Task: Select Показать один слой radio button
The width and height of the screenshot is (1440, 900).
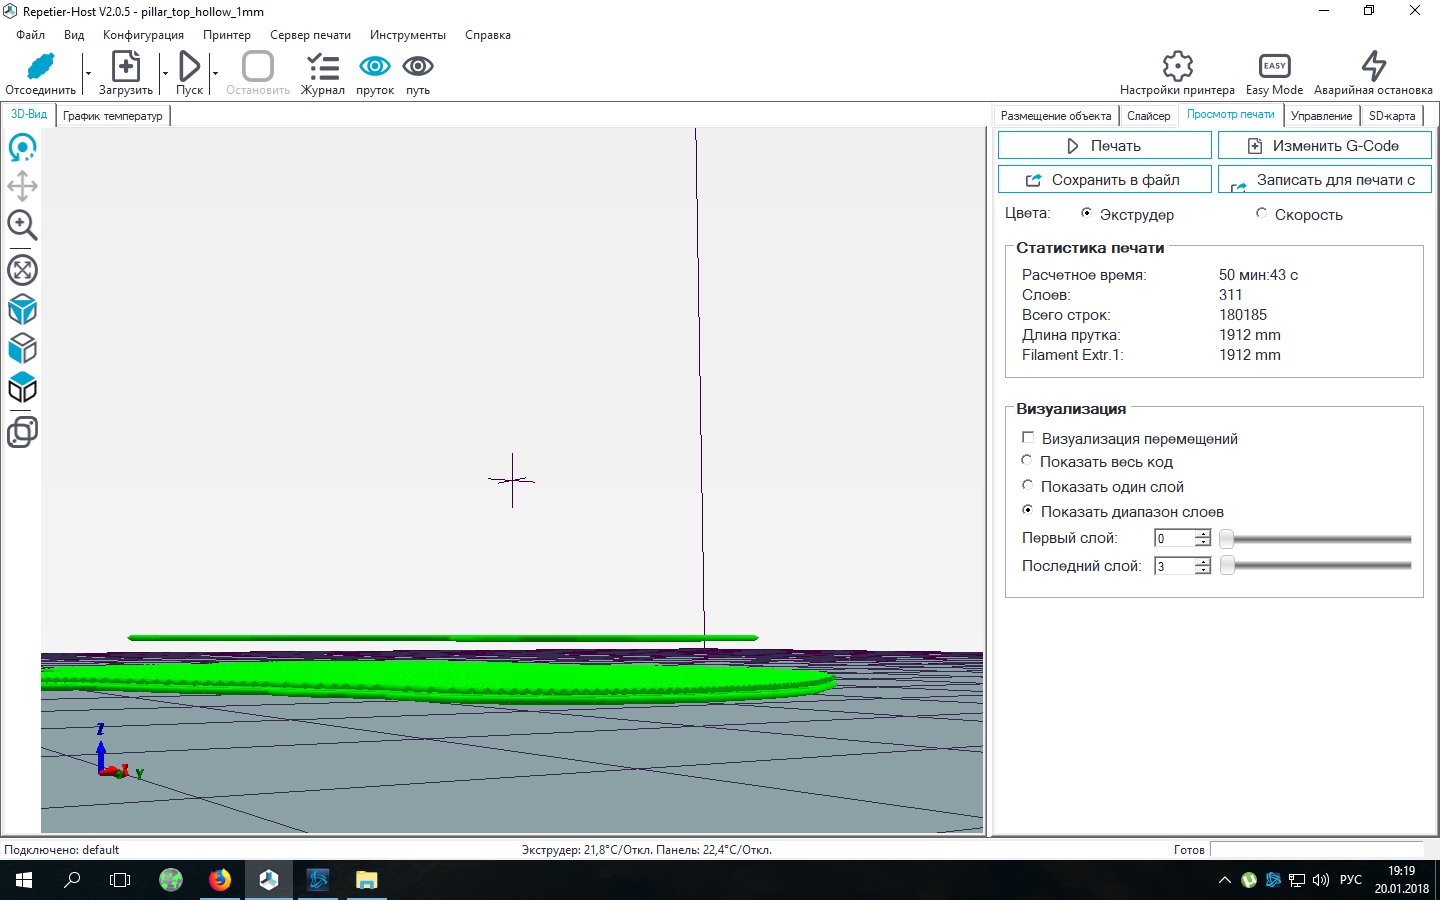Action: pyautogui.click(x=1027, y=486)
